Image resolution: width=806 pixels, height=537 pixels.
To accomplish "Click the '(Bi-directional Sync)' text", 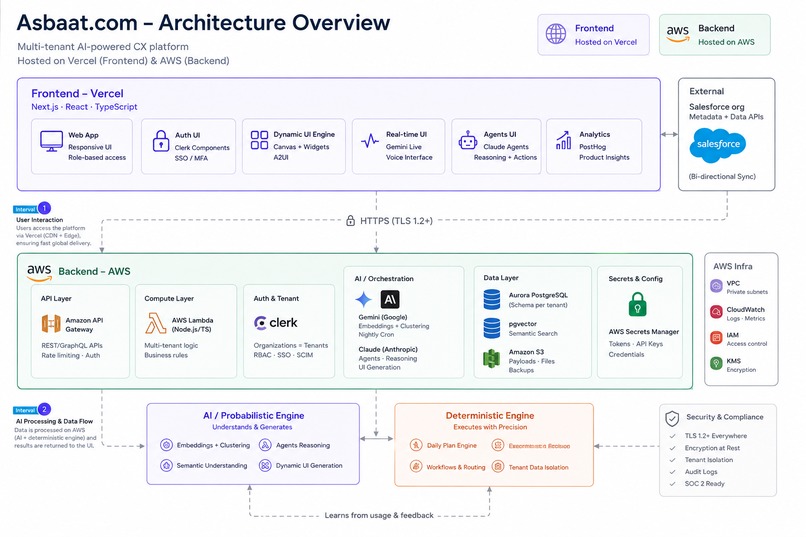I will click(x=722, y=176).
